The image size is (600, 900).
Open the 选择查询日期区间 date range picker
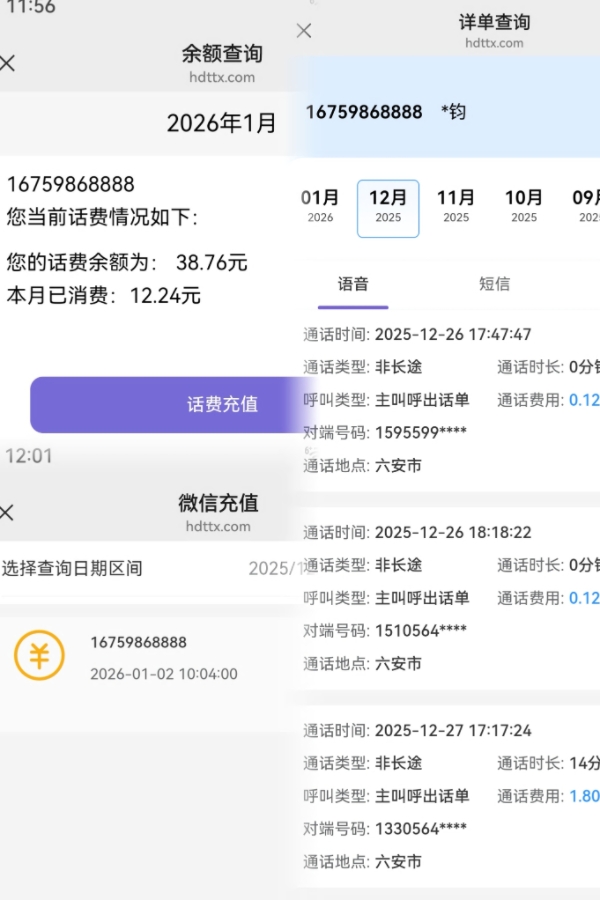(x=72, y=568)
